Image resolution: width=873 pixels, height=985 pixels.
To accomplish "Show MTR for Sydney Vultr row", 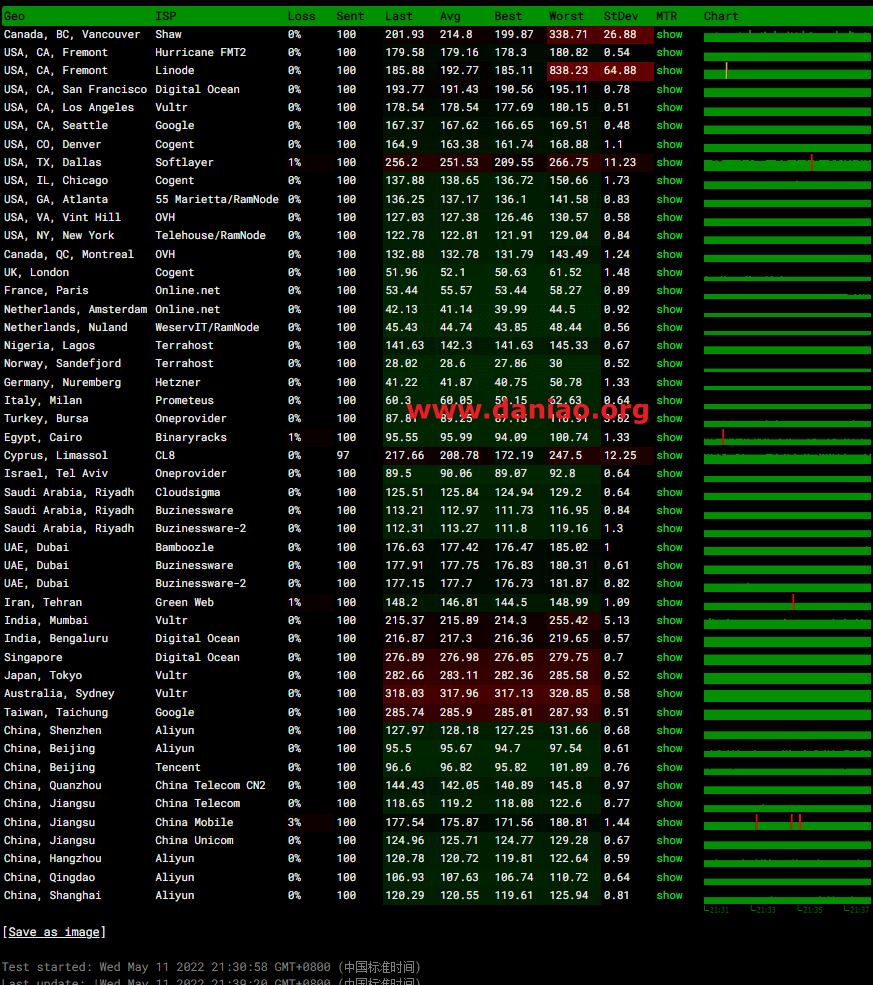I will [670, 694].
